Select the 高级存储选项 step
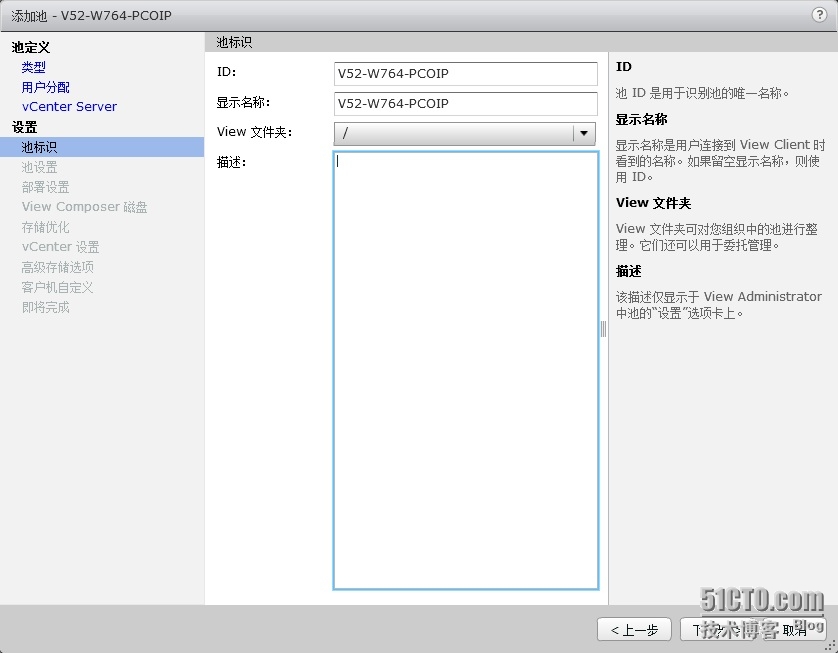The image size is (838, 653). click(58, 267)
